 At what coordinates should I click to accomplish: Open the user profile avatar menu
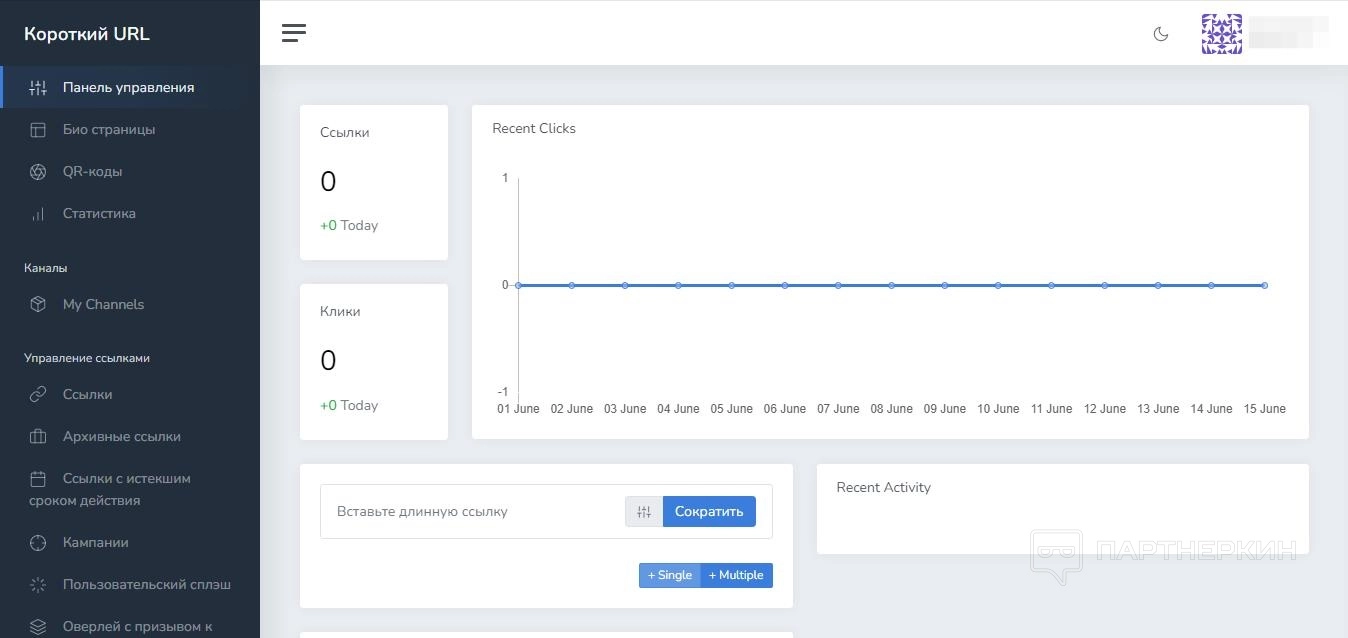tap(1222, 34)
